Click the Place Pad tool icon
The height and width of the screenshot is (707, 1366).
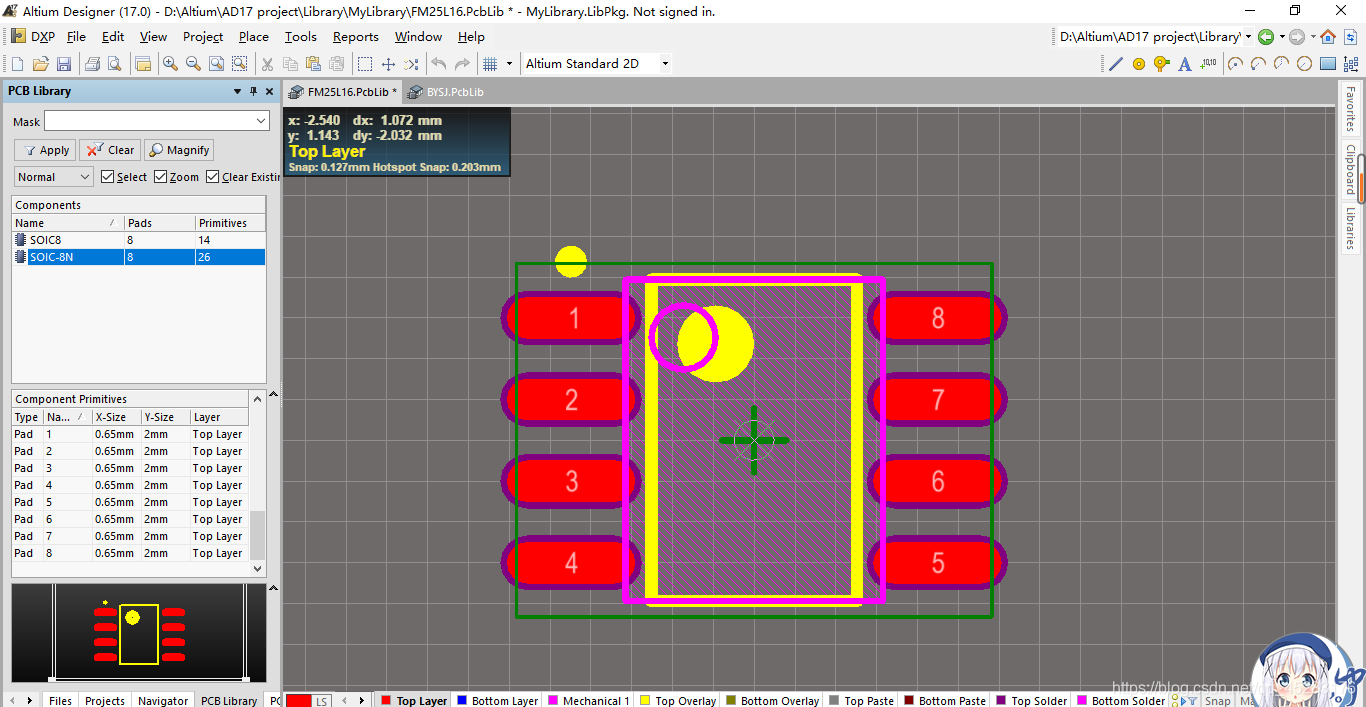[x=1139, y=64]
